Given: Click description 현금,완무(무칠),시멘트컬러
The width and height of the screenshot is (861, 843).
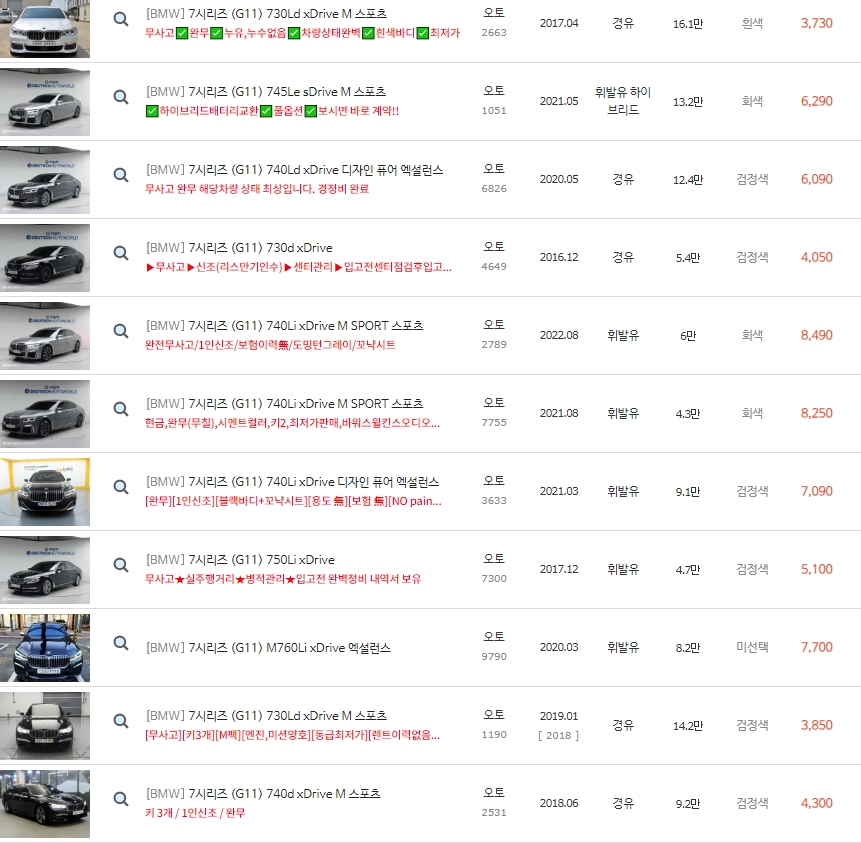Looking at the screenshot, I should click(x=292, y=423).
